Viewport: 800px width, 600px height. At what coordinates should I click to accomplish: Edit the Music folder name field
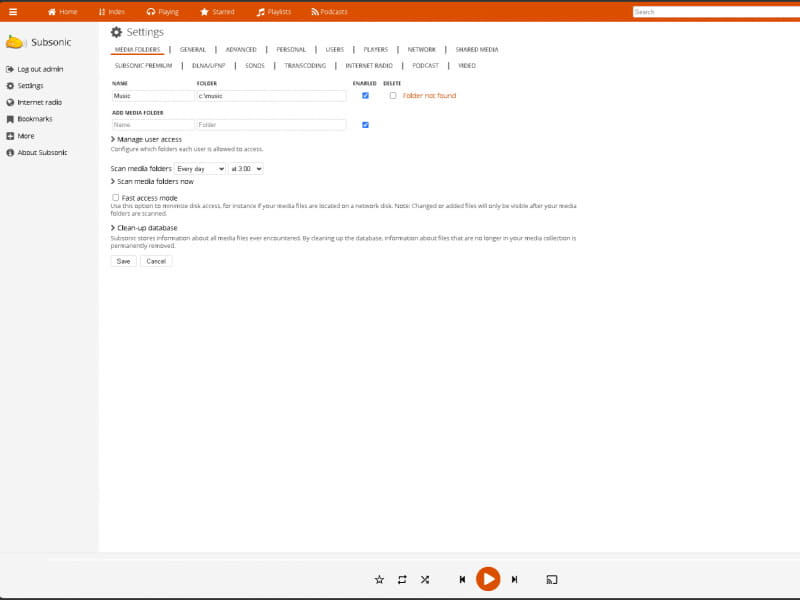pos(153,96)
